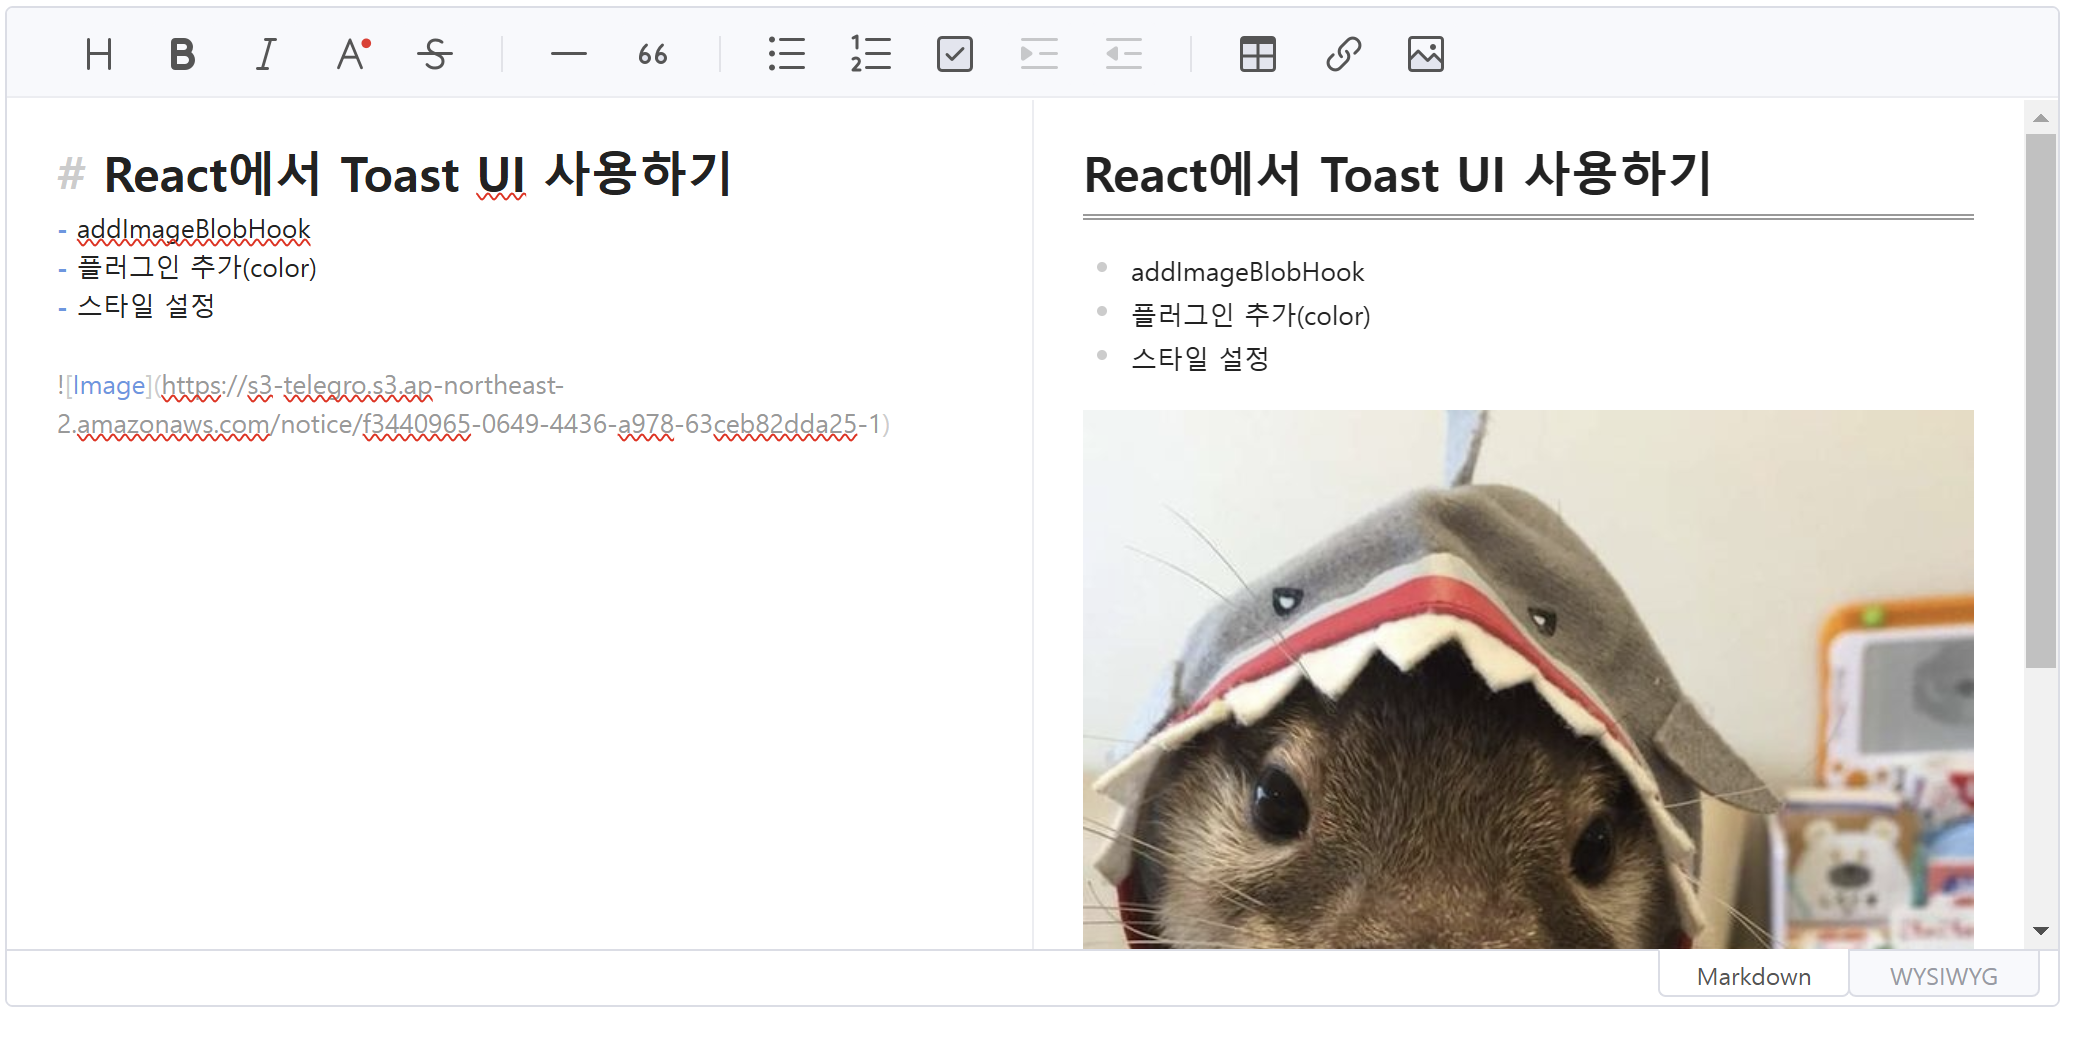Toggle italic formatting
Image resolution: width=2078 pixels, height=1038 pixels.
coord(266,54)
